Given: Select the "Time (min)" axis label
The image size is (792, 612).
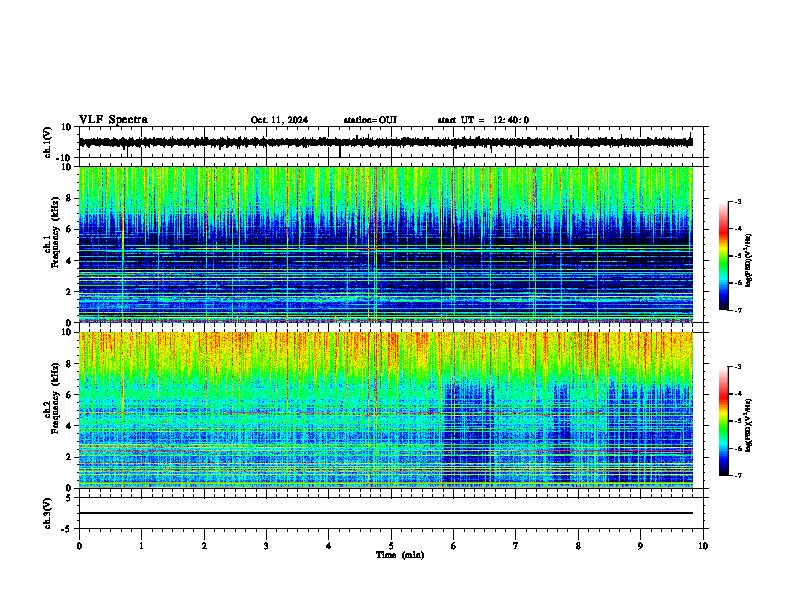Looking at the screenshot, I should coord(400,555).
